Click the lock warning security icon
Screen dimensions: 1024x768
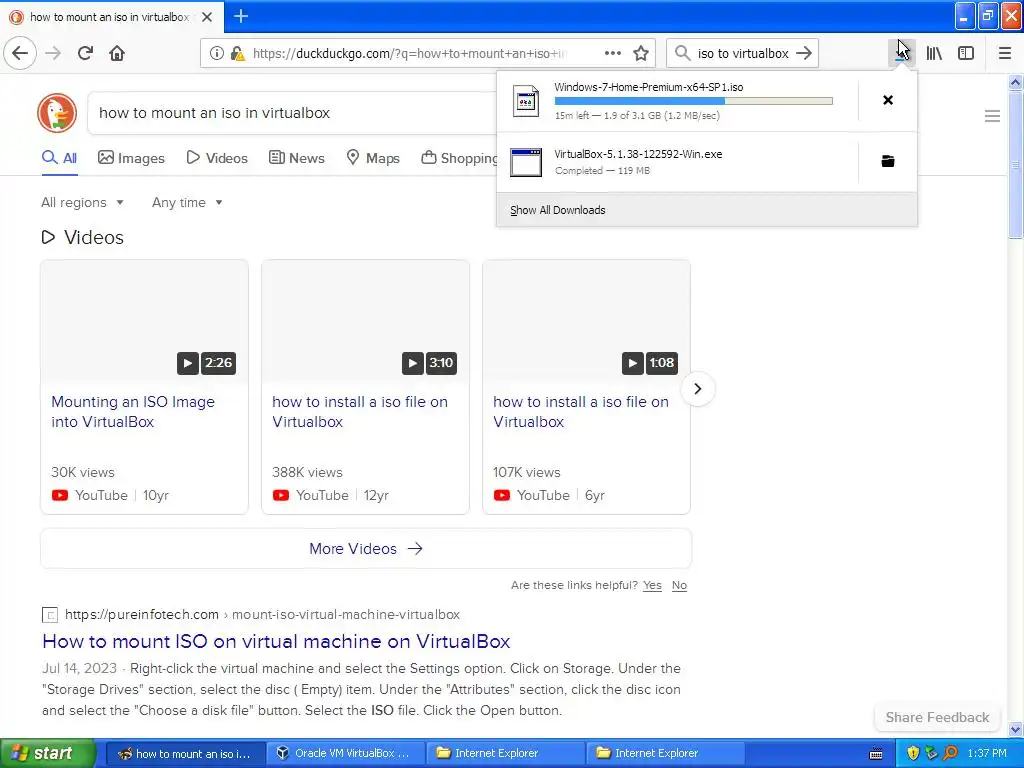(x=238, y=53)
